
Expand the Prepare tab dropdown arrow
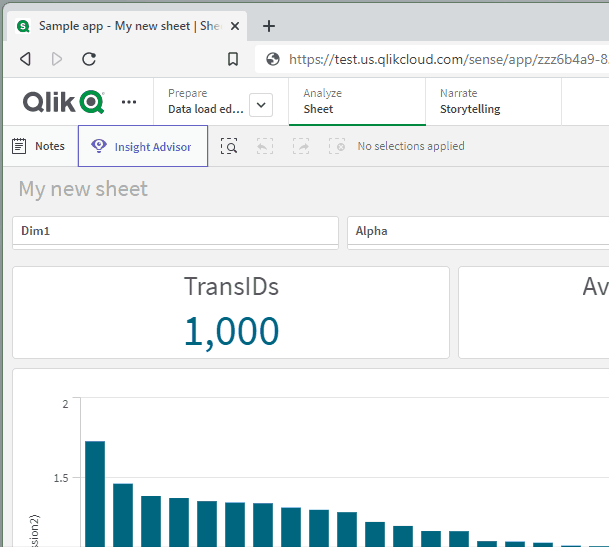click(x=261, y=103)
